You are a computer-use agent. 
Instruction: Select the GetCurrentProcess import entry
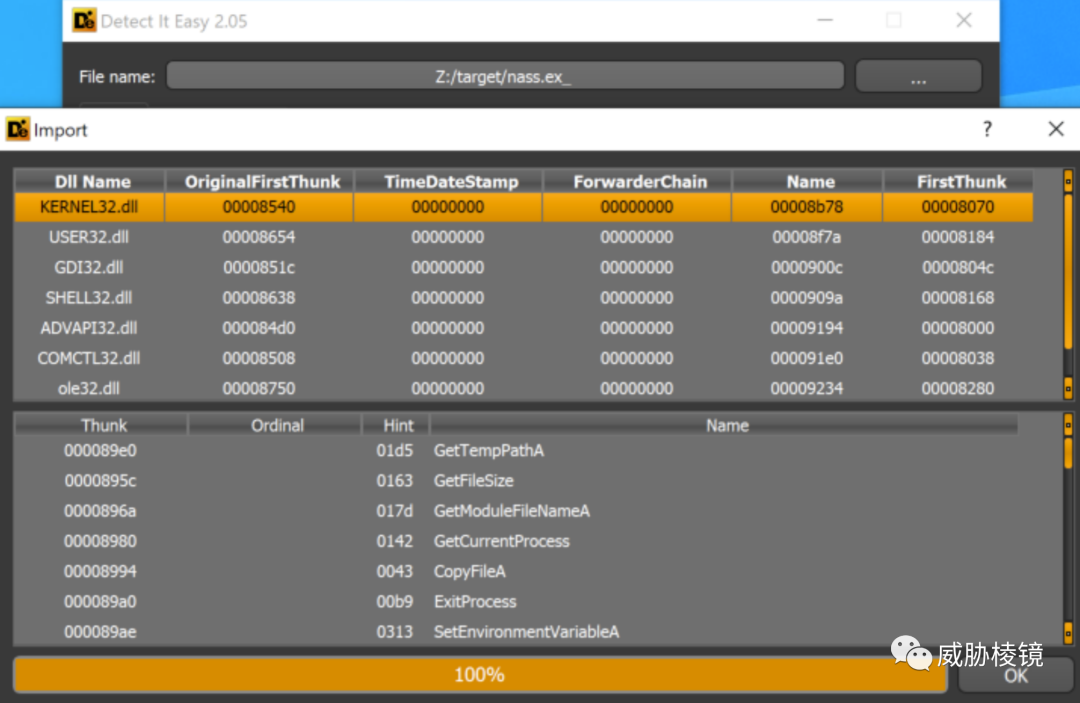(517, 542)
